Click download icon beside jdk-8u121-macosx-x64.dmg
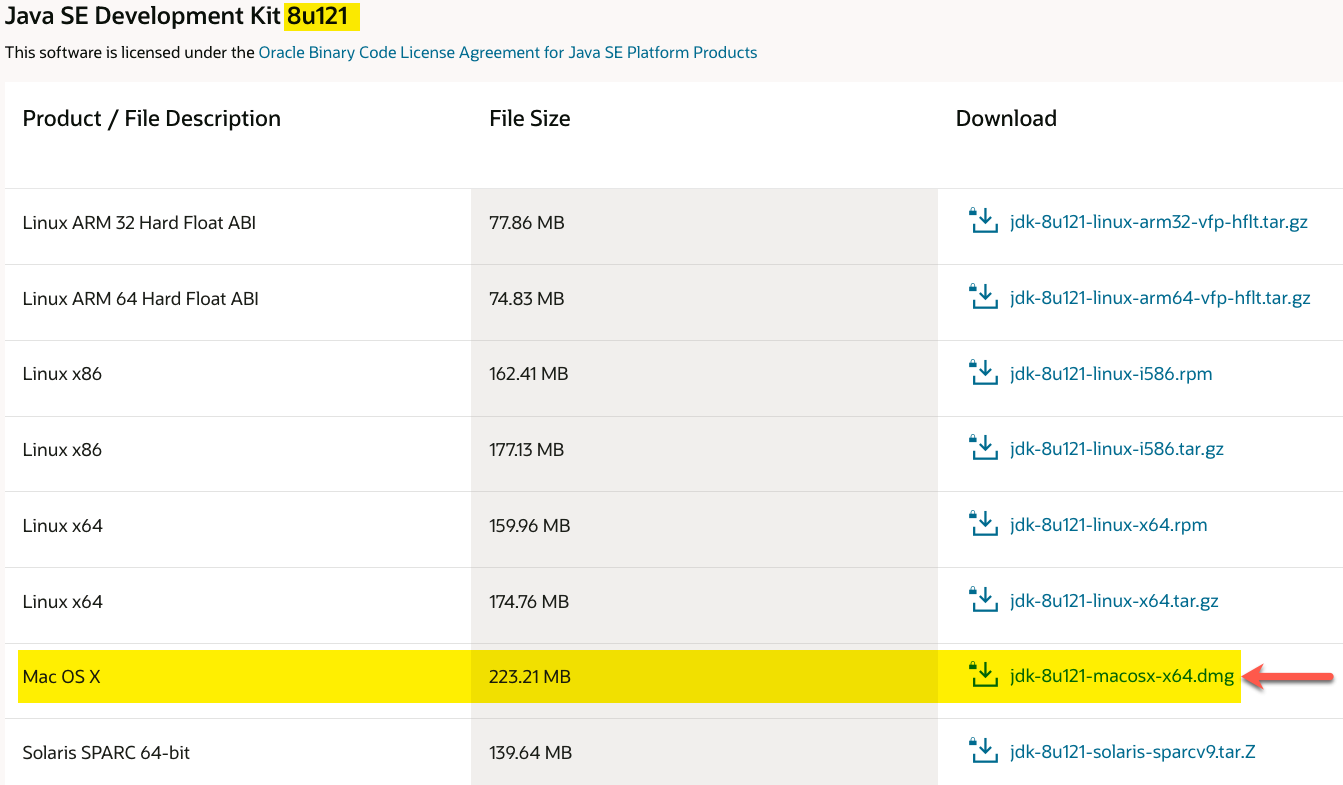Screen dimensions: 1343x785 (x=984, y=676)
